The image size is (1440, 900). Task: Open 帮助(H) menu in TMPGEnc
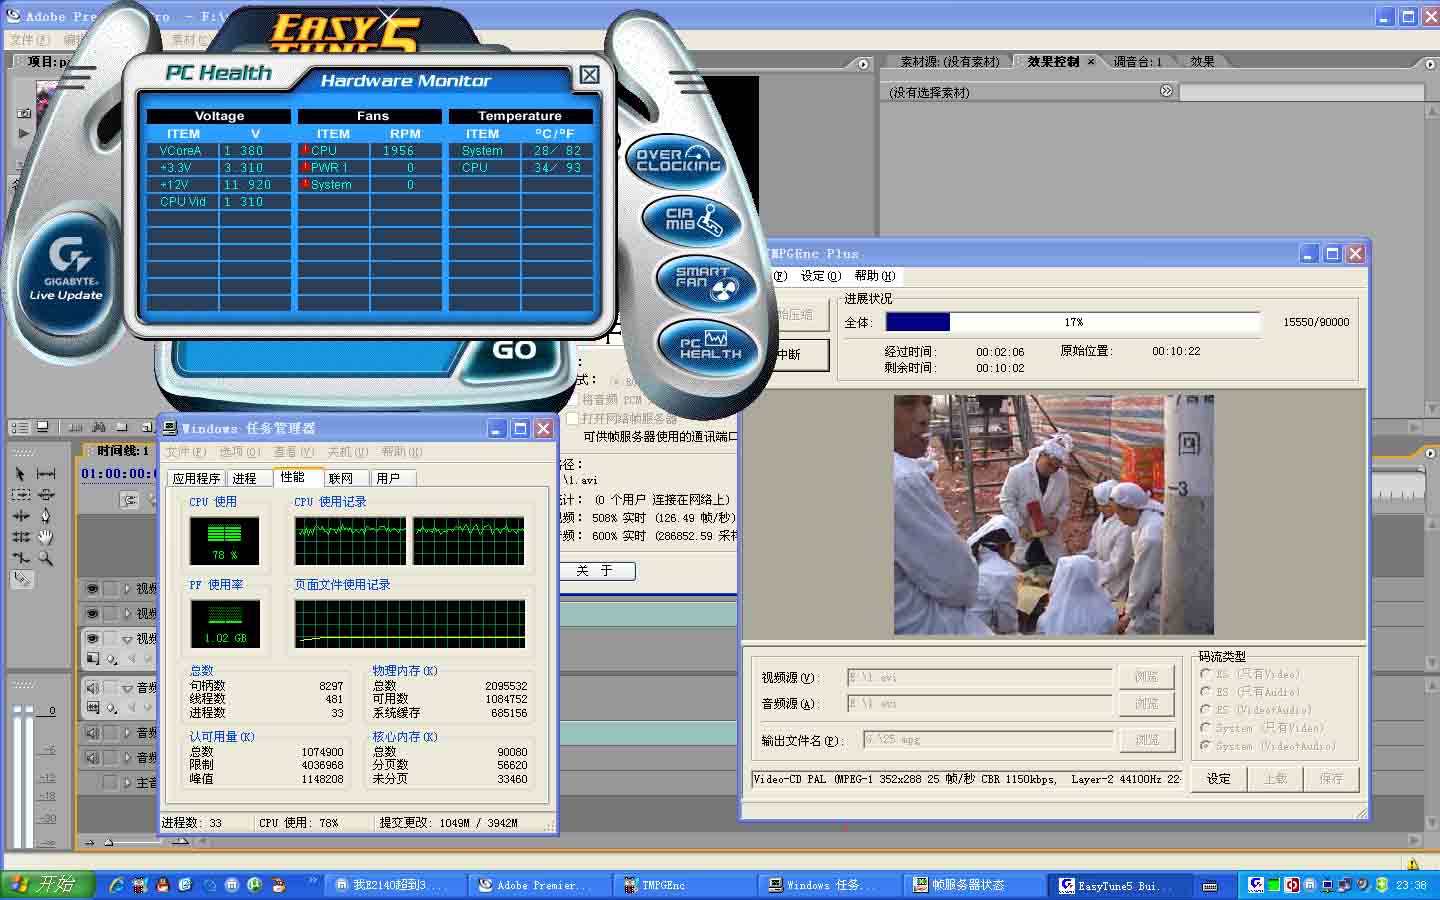pyautogui.click(x=875, y=276)
